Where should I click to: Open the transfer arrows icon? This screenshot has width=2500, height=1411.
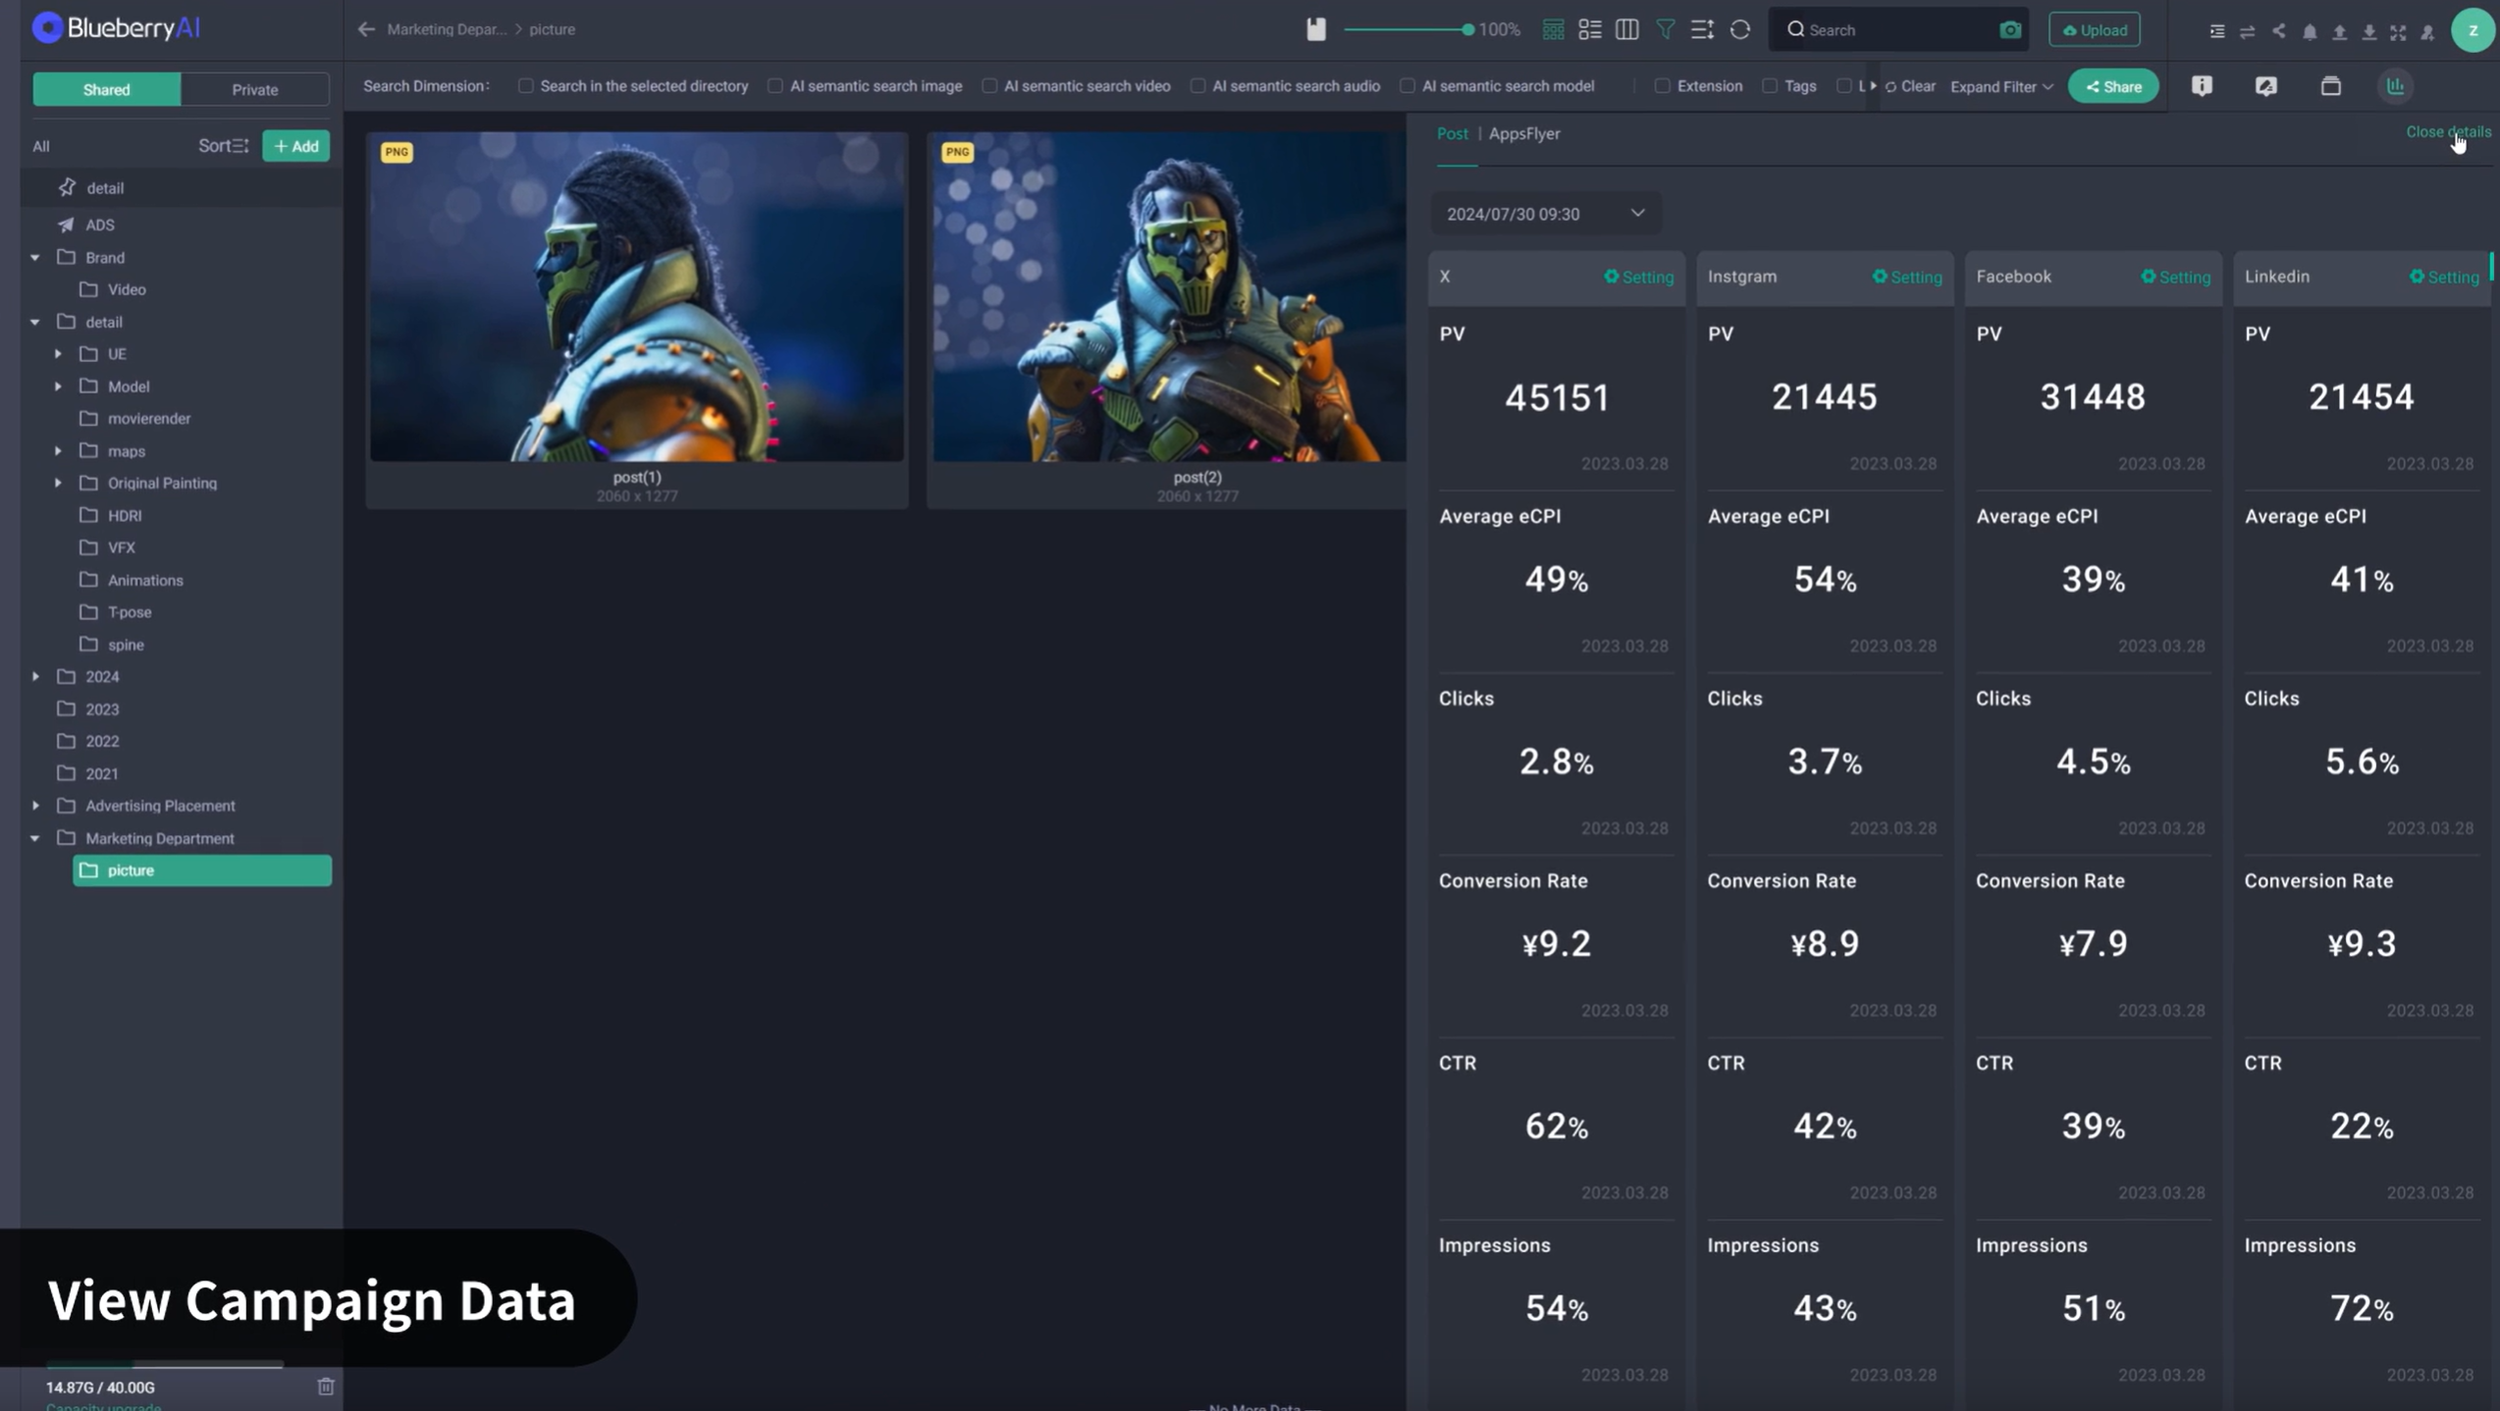pos(2247,31)
